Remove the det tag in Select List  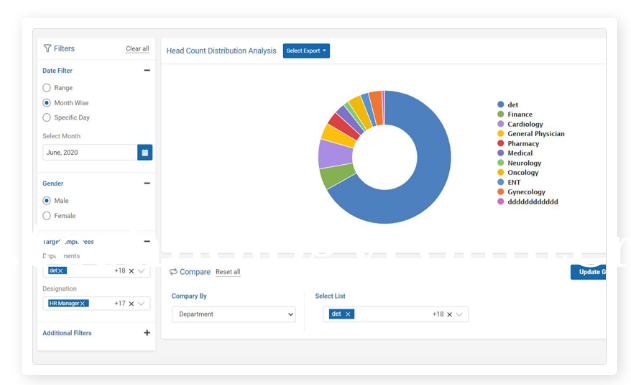click(x=348, y=314)
